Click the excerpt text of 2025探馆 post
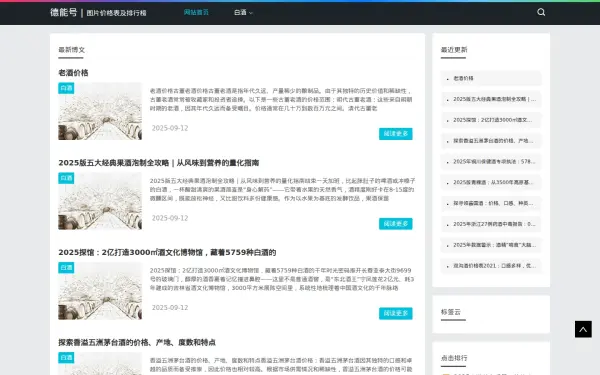This screenshot has width=600, height=375. (282, 279)
